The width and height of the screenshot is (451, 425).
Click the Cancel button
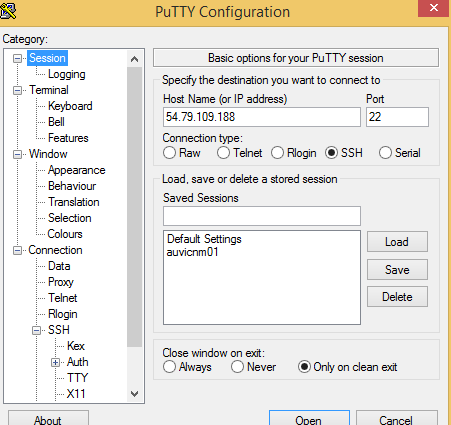tap(396, 418)
